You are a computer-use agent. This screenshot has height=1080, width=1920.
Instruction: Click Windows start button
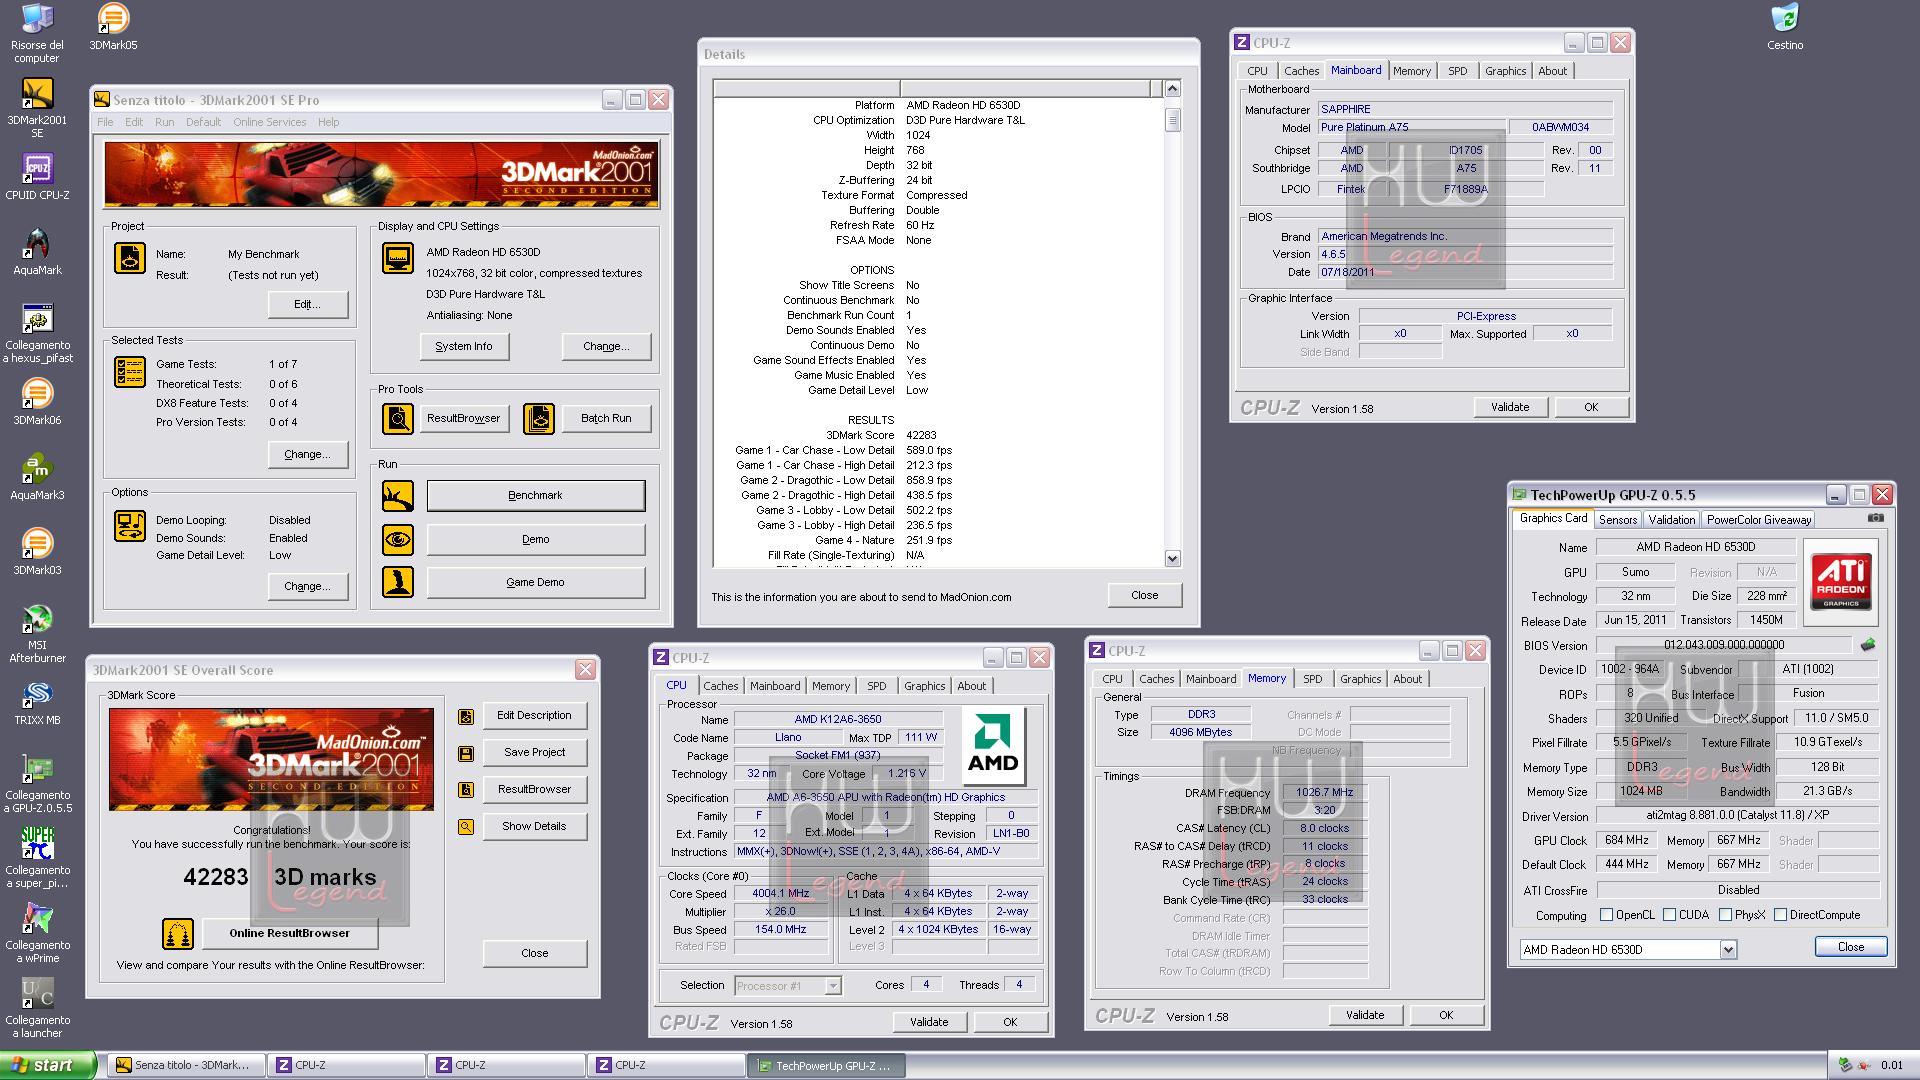pyautogui.click(x=48, y=1065)
